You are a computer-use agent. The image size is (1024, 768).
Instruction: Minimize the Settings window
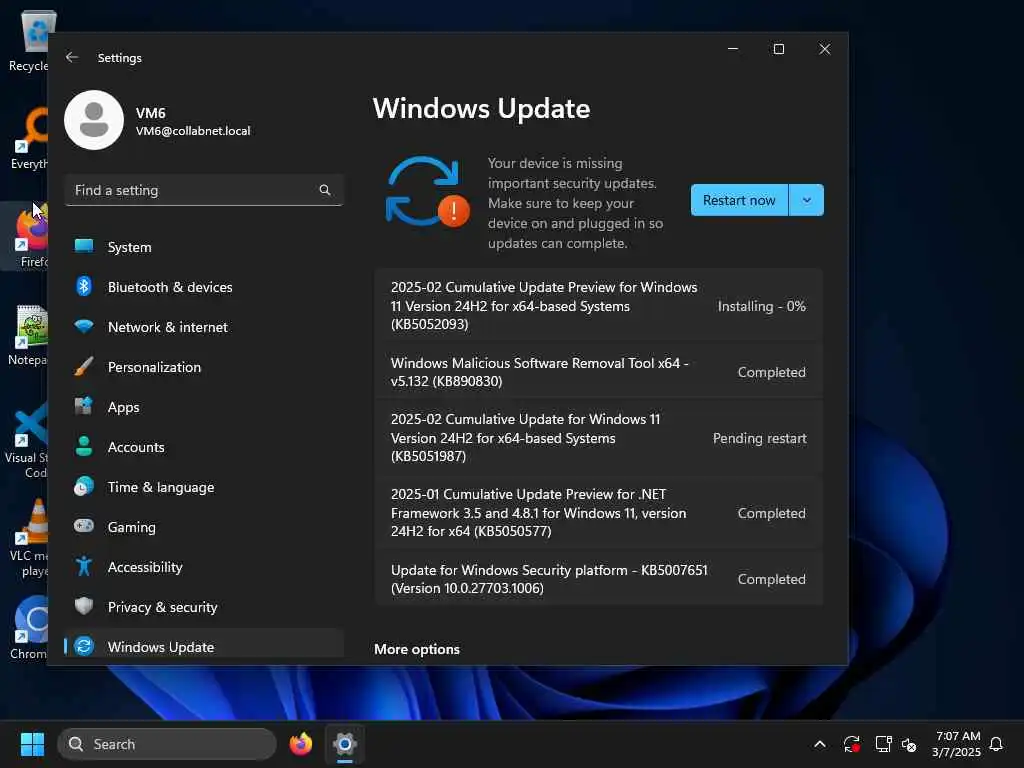click(x=733, y=49)
